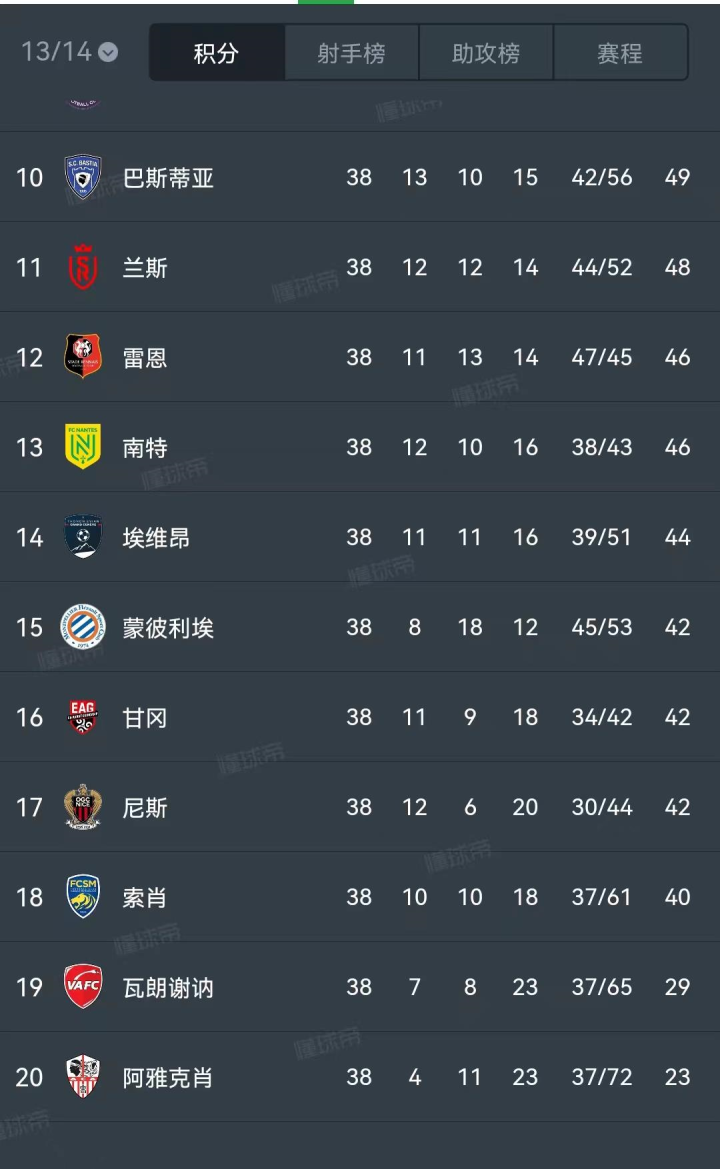
Task: Open the 13/14 season dropdown
Action: pos(69,52)
